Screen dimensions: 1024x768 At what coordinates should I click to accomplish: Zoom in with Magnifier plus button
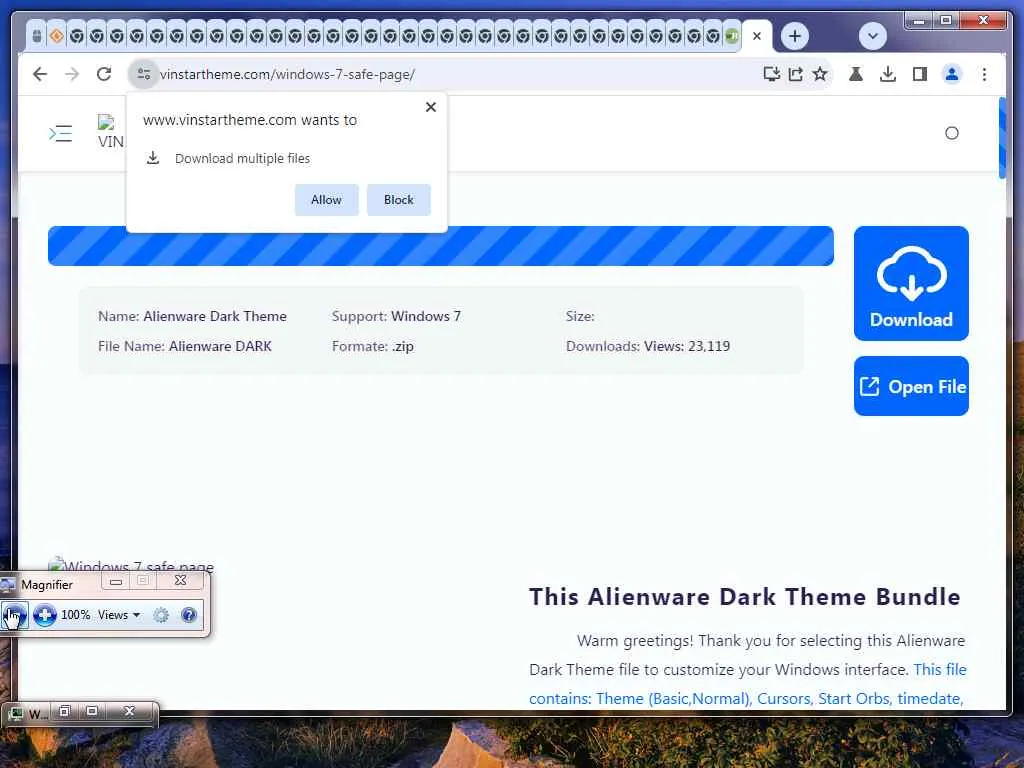click(x=44, y=615)
